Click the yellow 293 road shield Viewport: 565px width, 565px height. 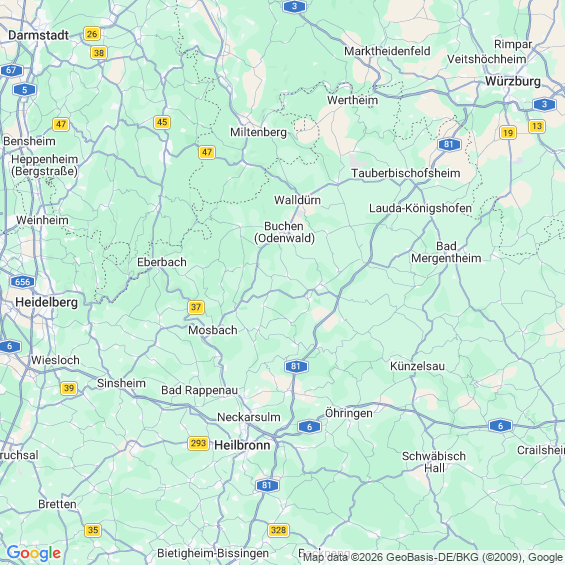[198, 443]
